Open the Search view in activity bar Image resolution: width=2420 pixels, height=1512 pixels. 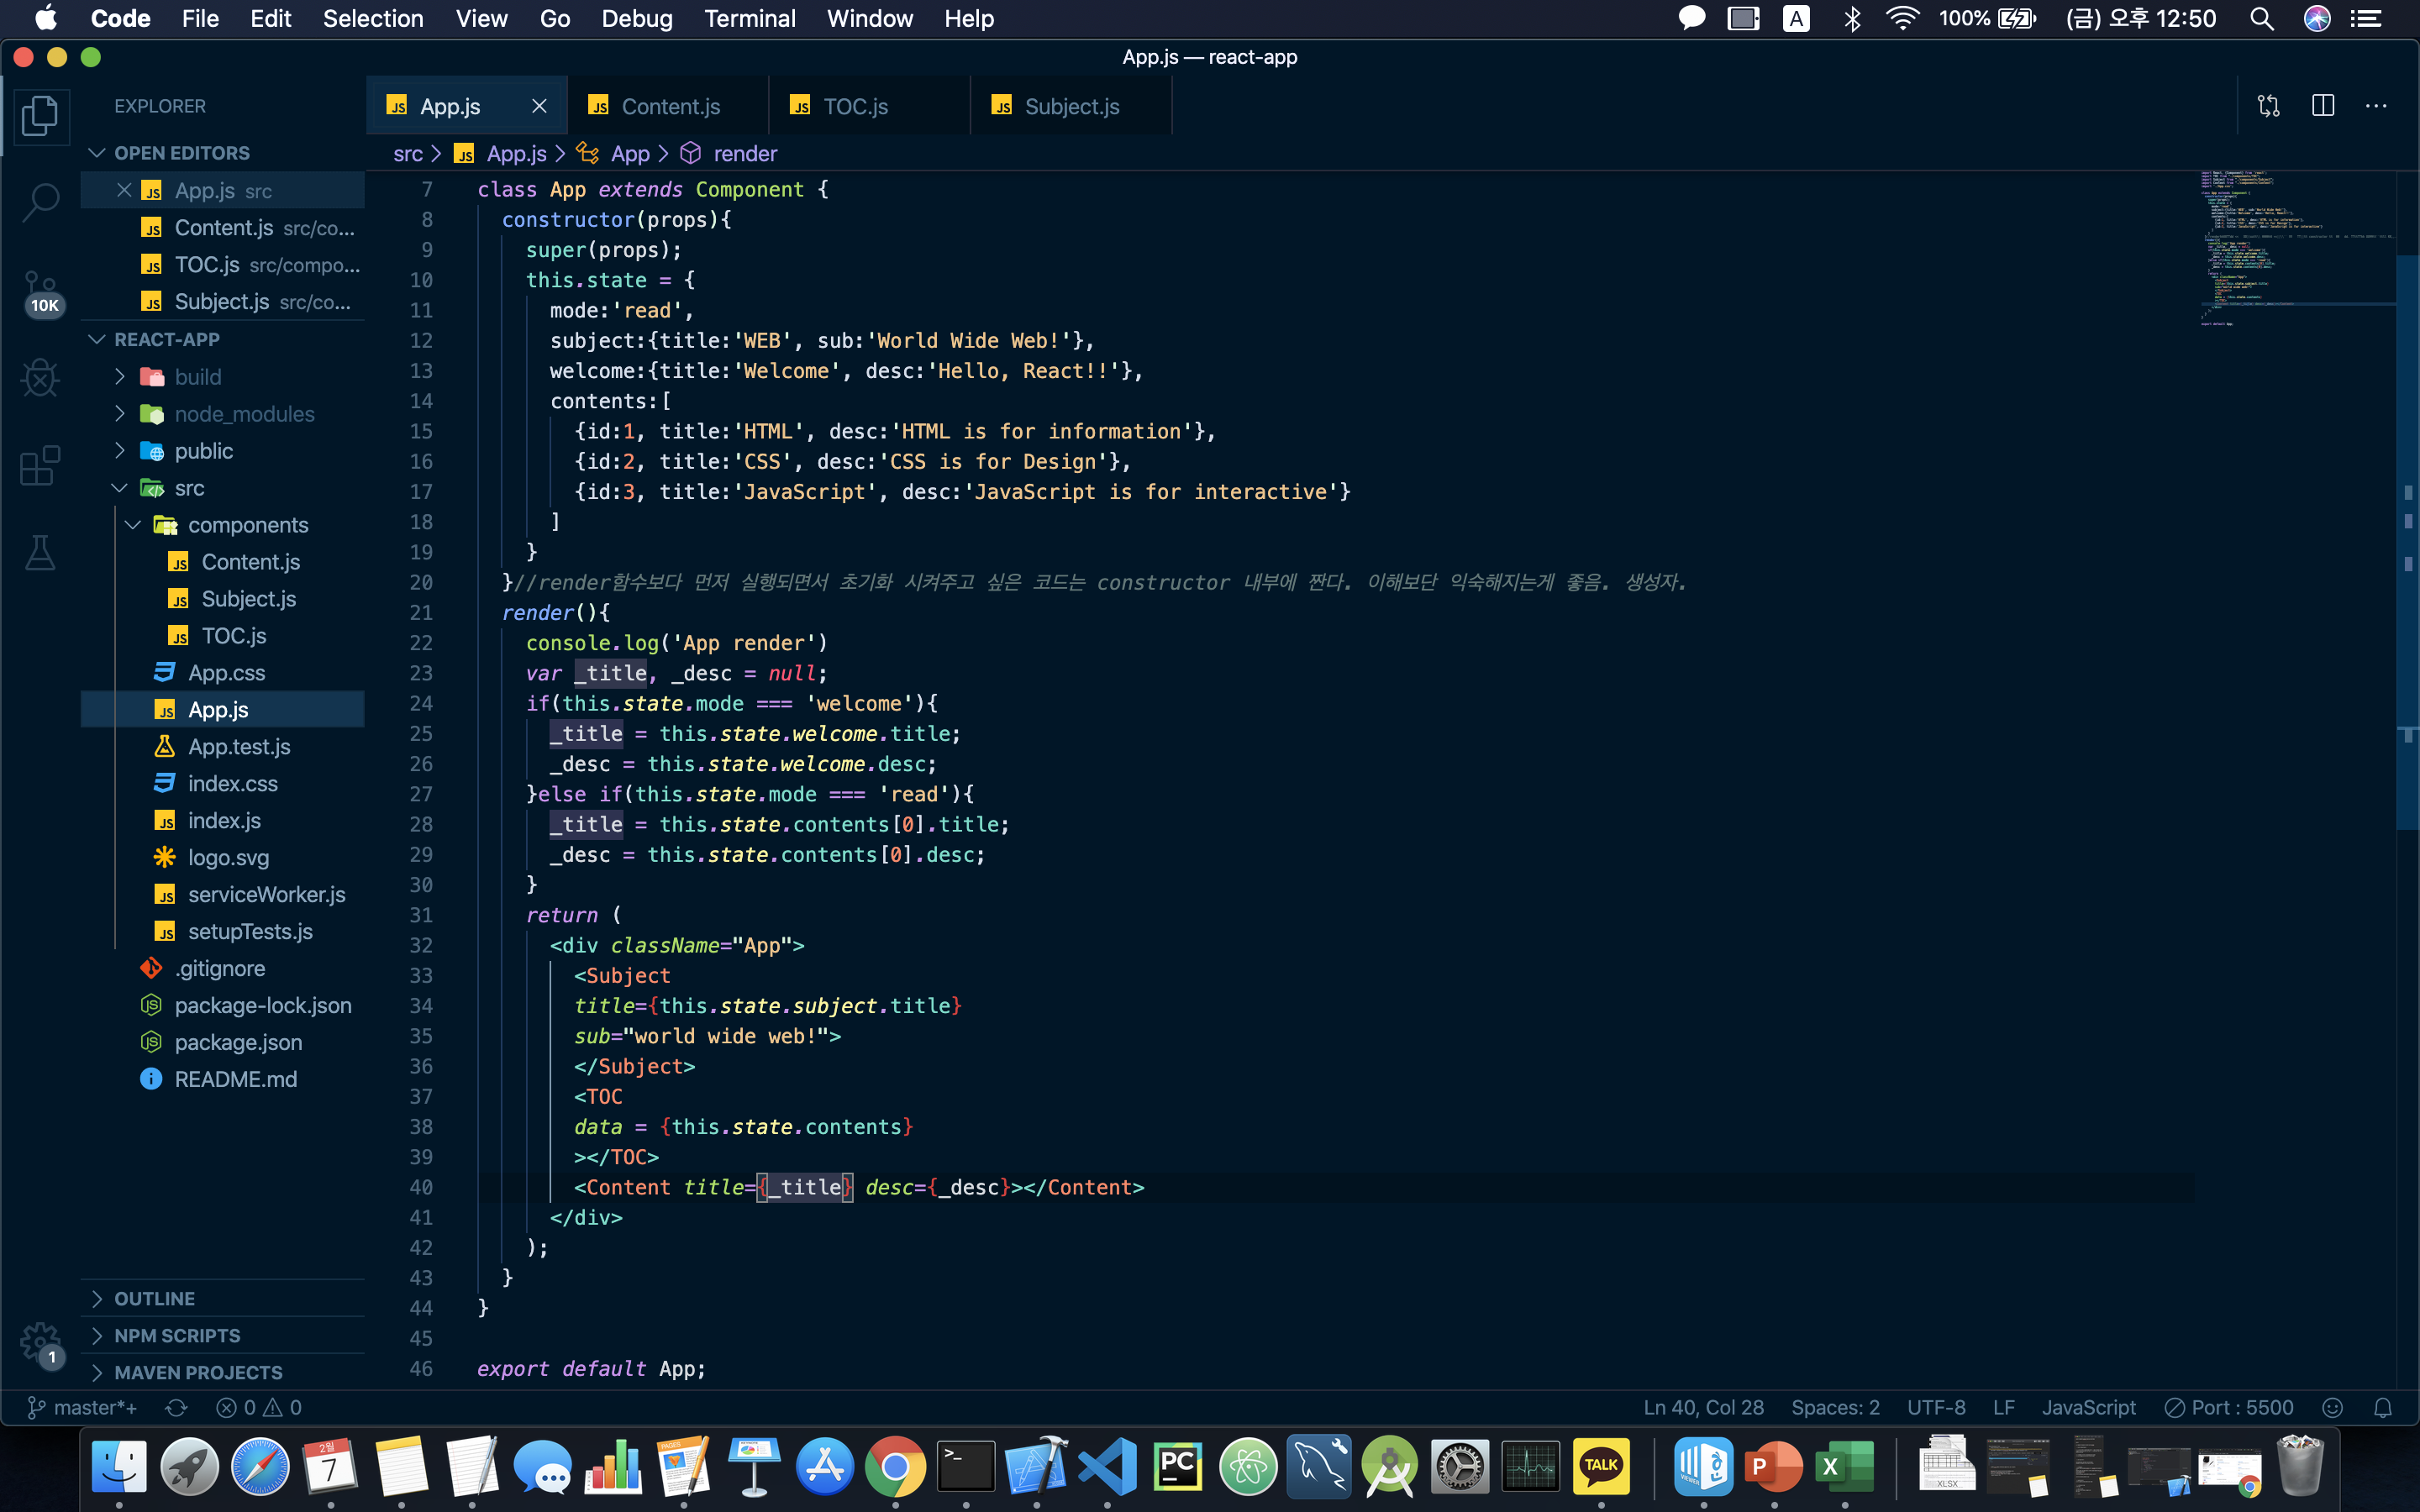click(x=40, y=202)
